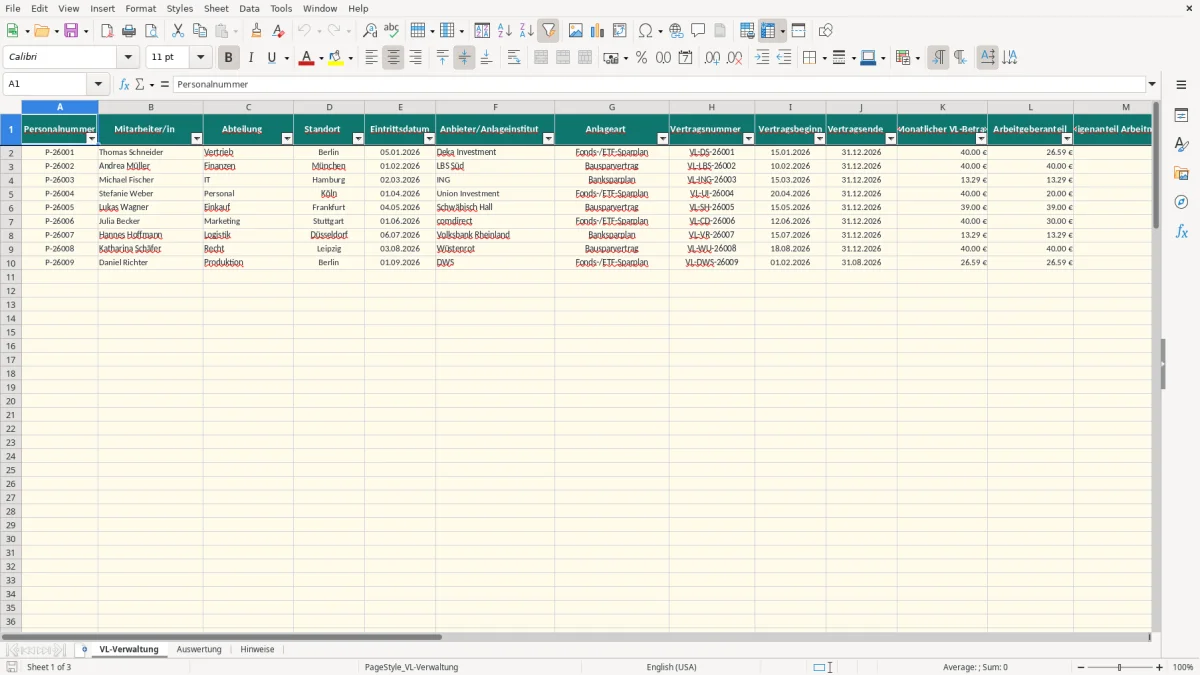Switch to the Auswertung sheet tab
This screenshot has width=1200, height=675.
pos(199,649)
